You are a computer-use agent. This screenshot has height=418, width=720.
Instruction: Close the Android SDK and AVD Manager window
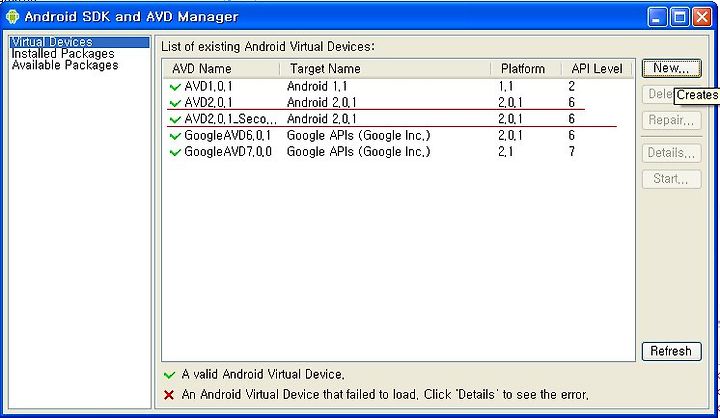(x=702, y=17)
